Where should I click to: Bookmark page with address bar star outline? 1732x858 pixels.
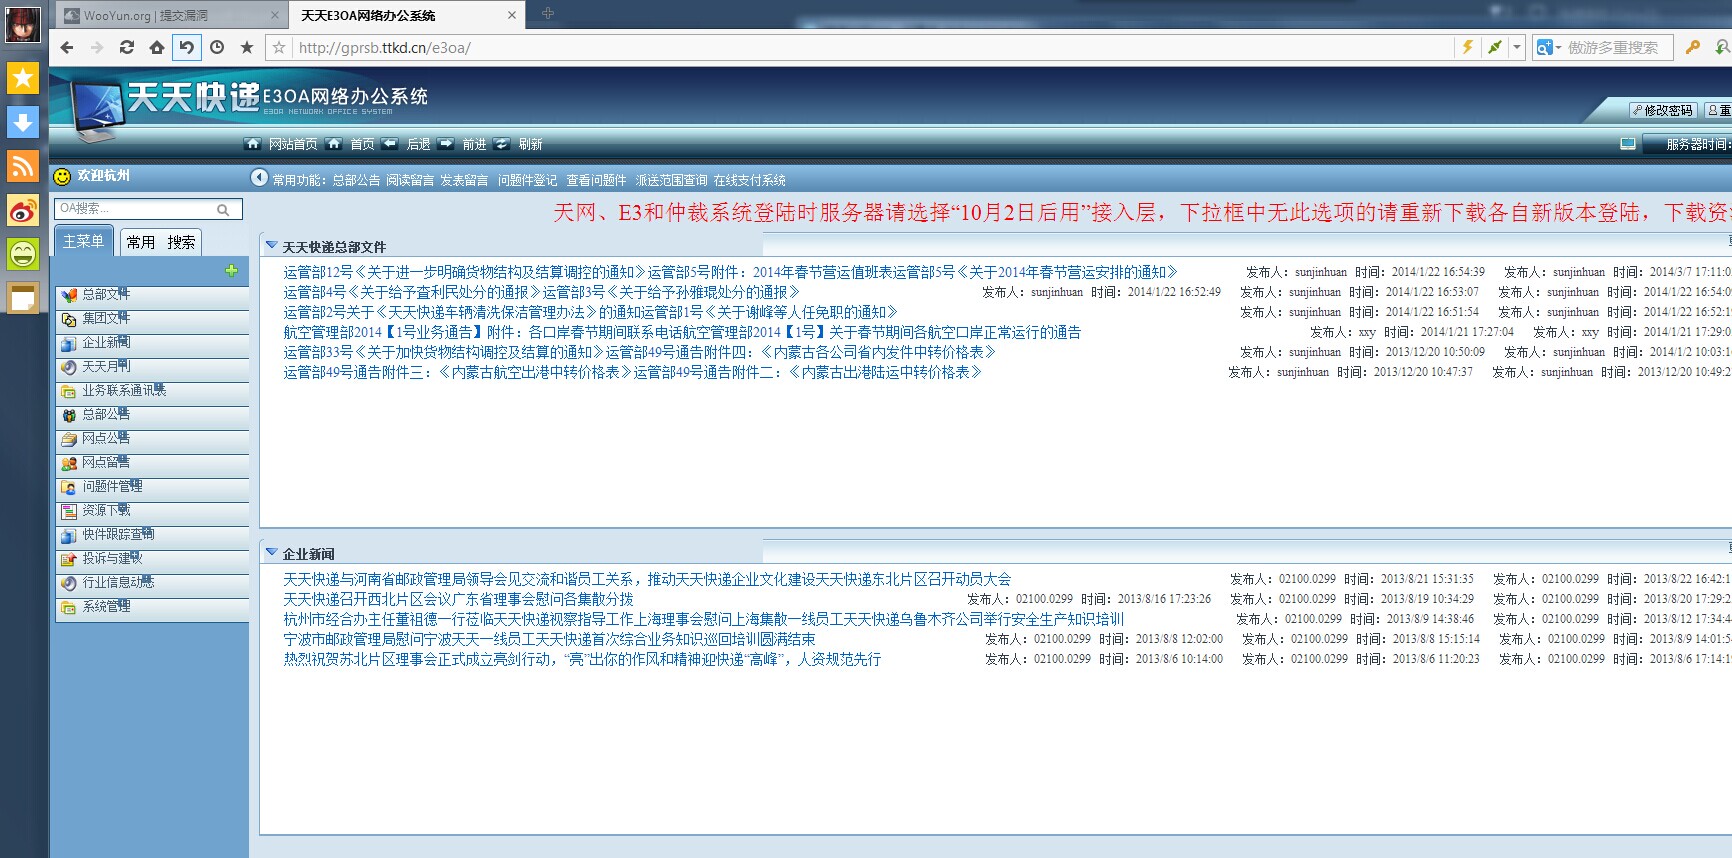[x=279, y=47]
